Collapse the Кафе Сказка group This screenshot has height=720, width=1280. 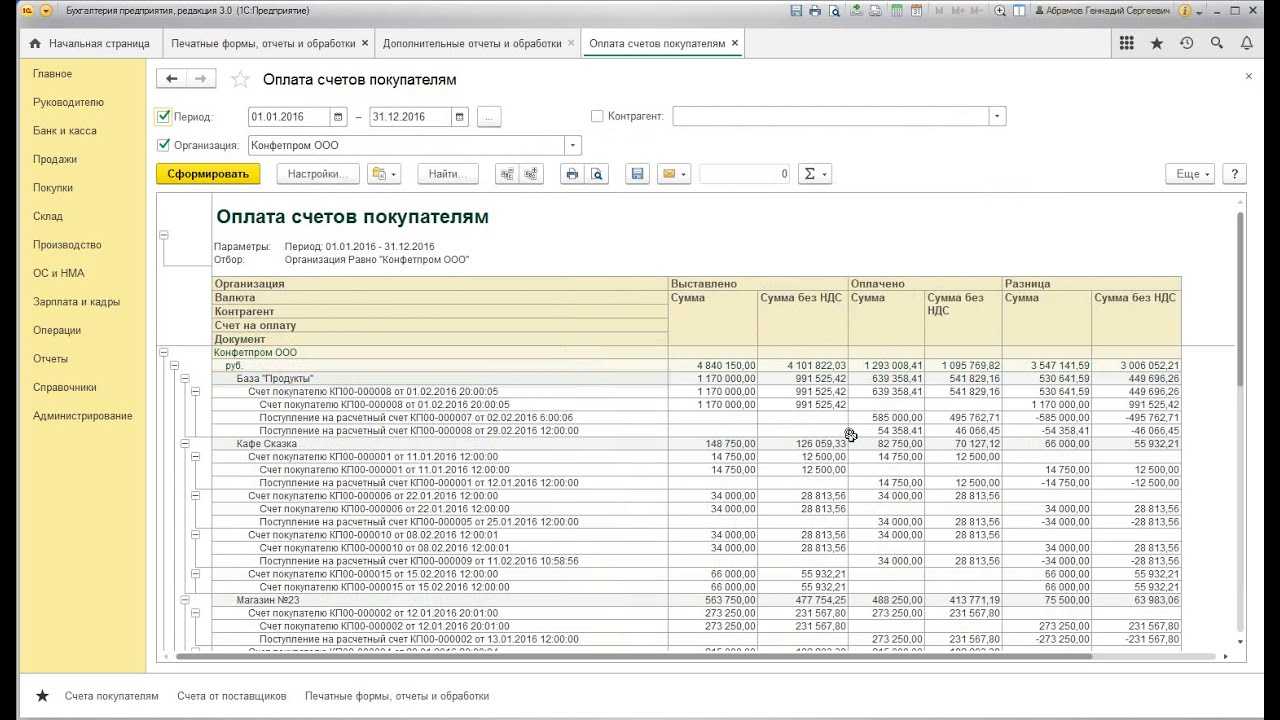pyautogui.click(x=185, y=443)
